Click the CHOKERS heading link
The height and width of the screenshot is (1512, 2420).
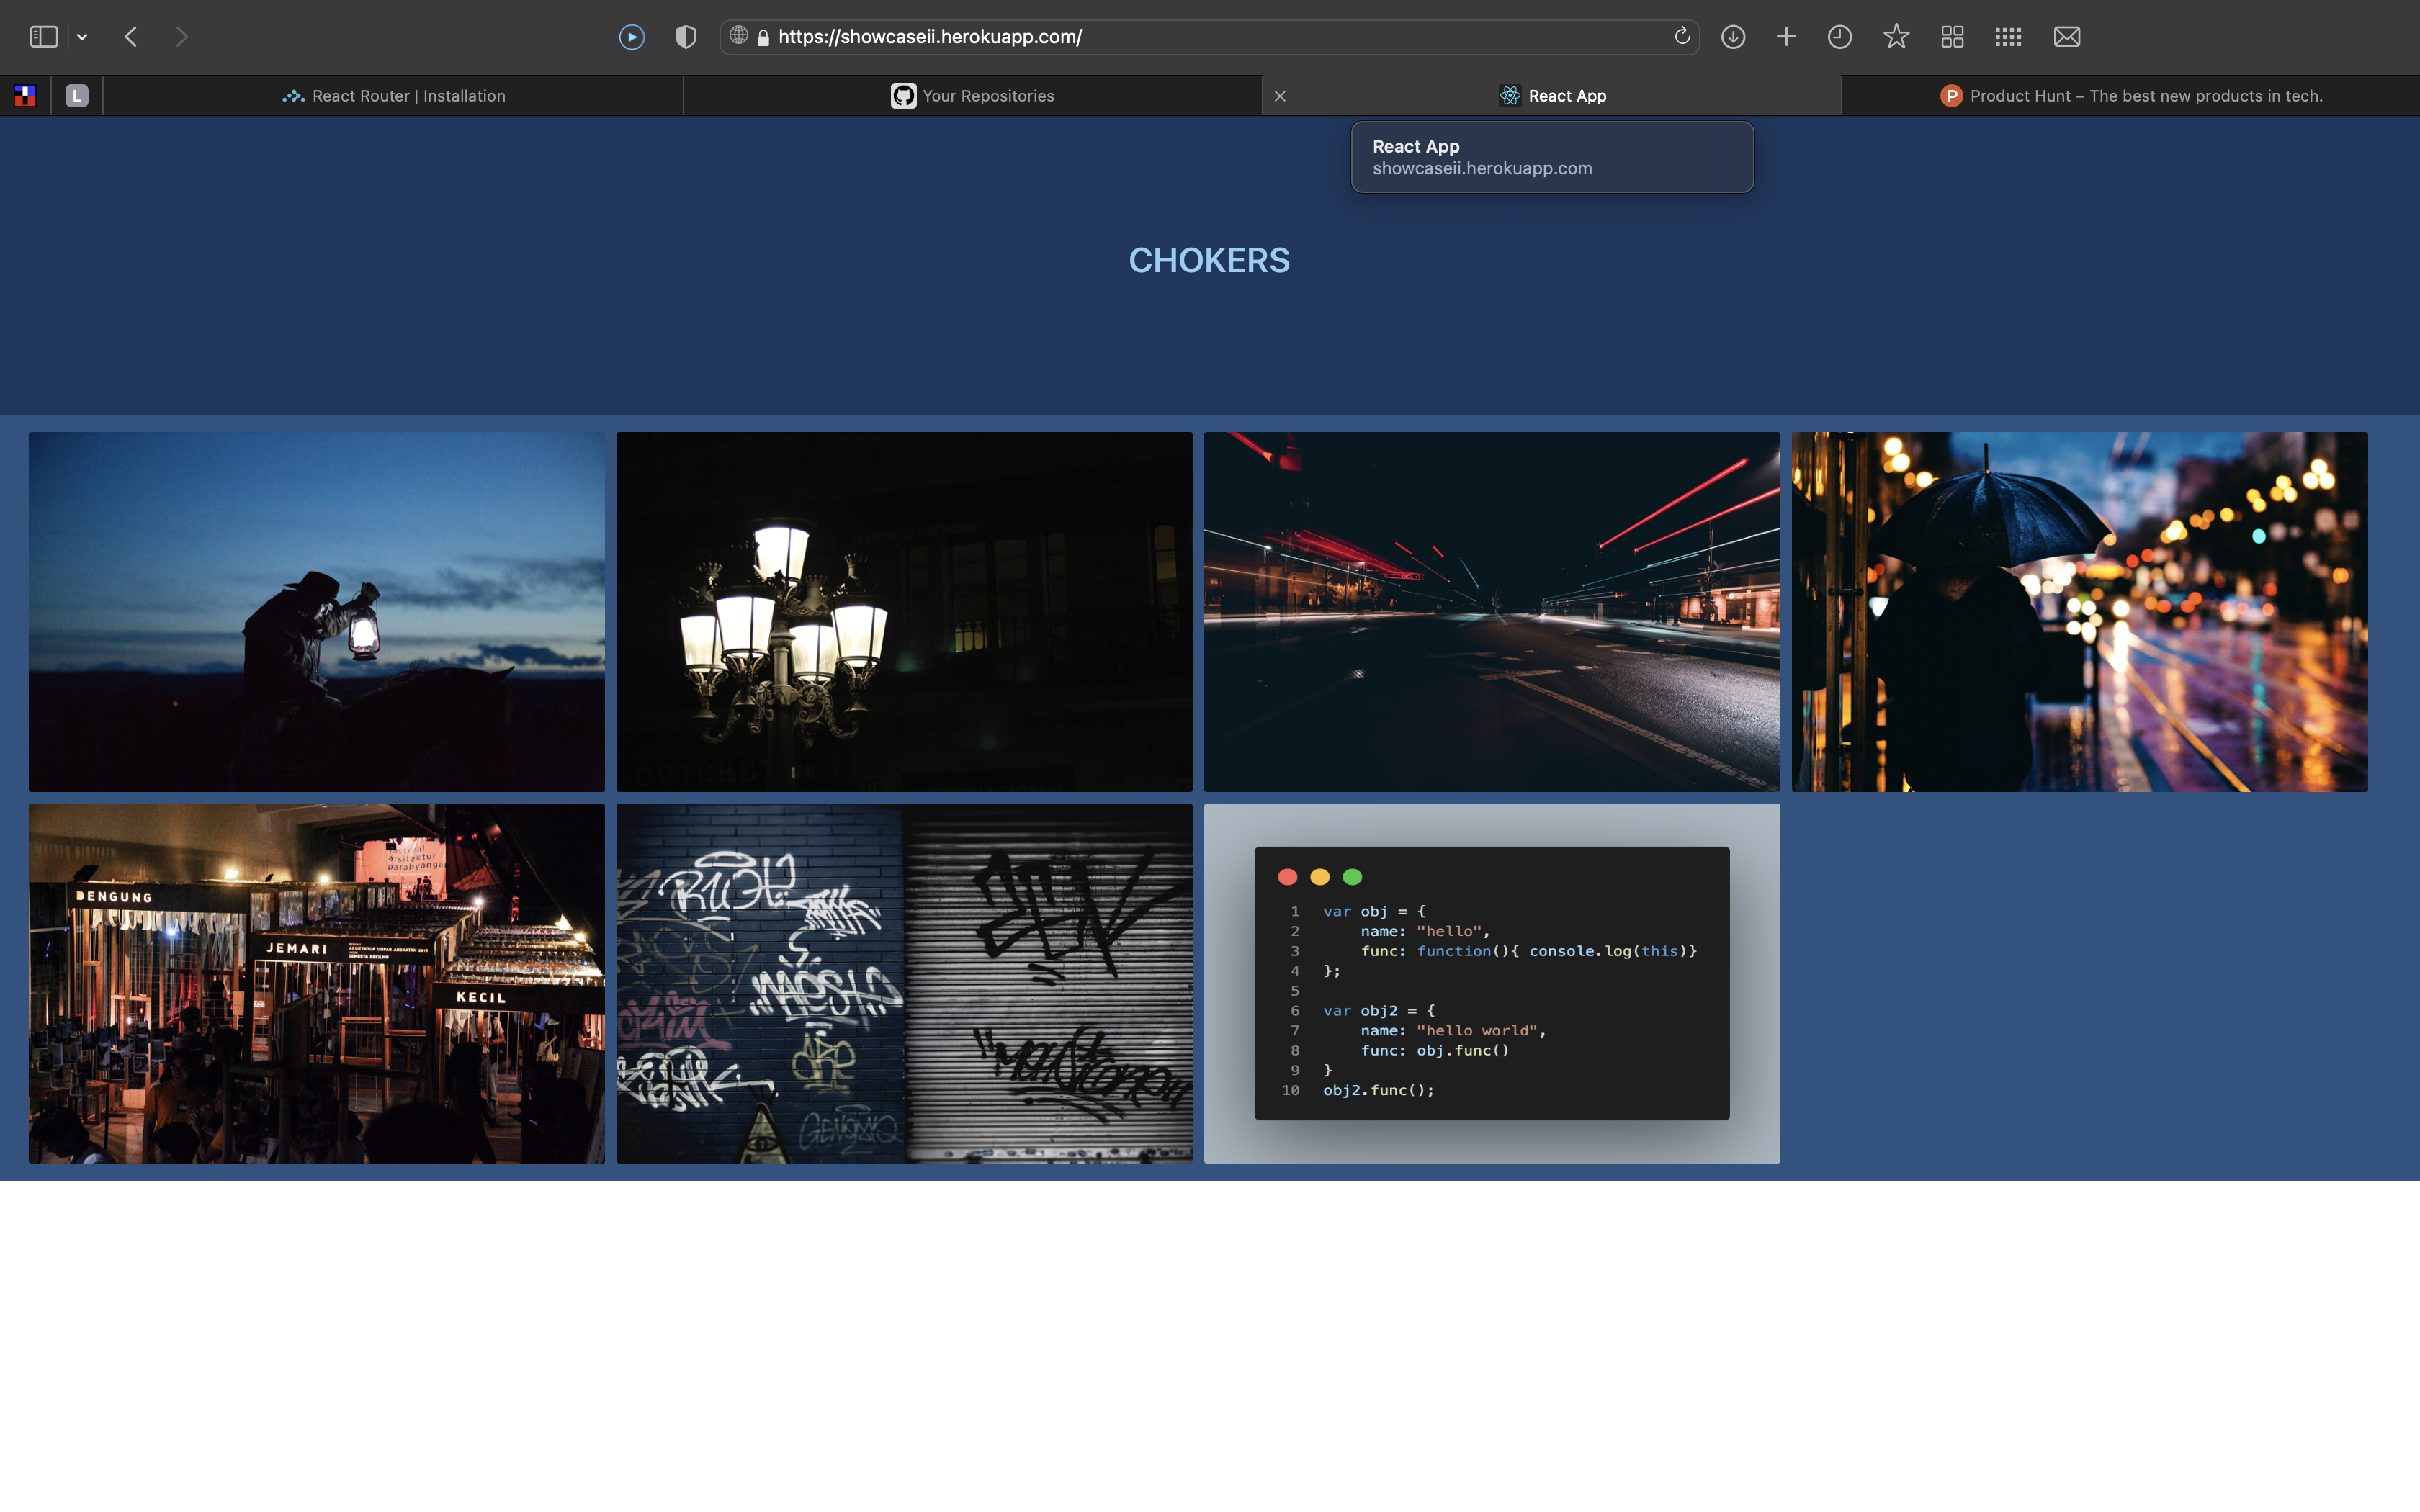1209,260
